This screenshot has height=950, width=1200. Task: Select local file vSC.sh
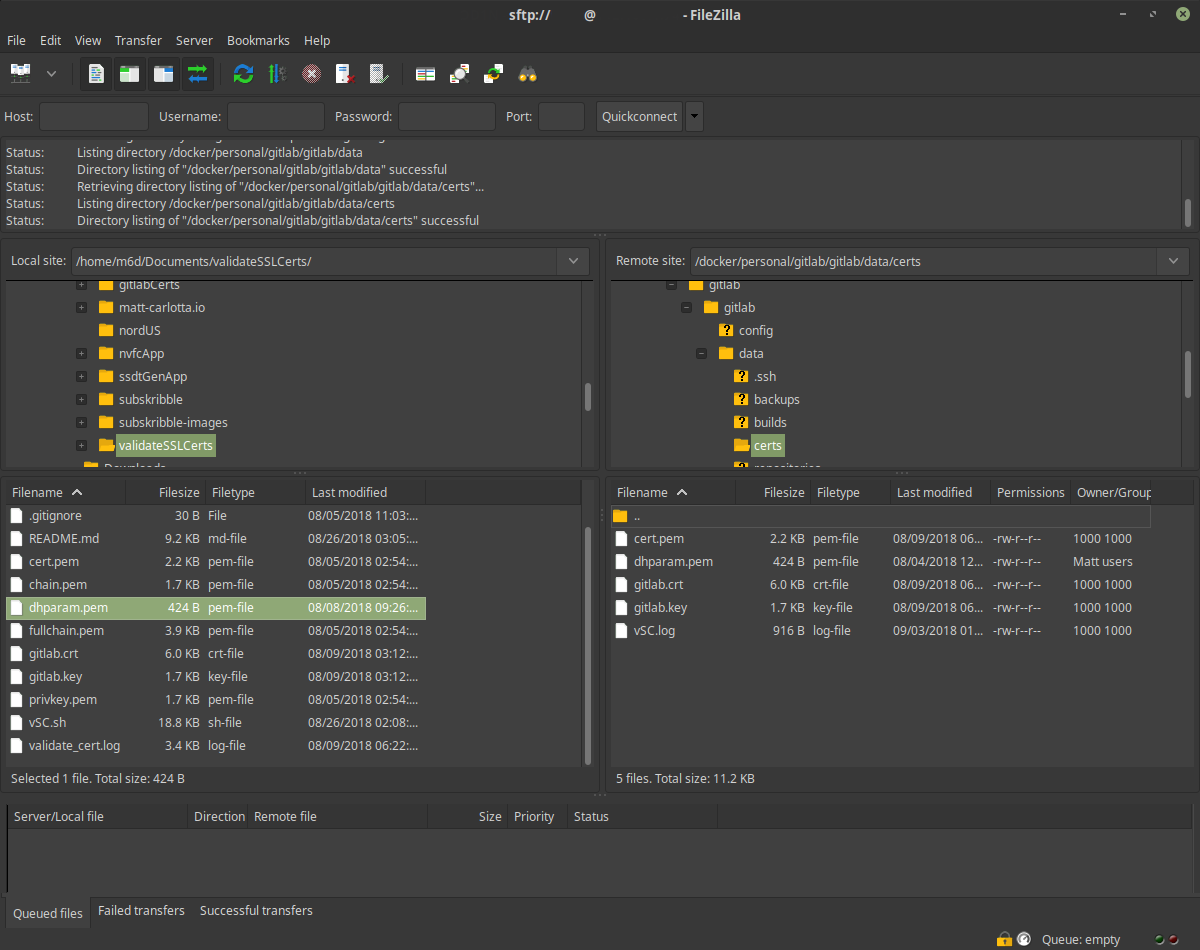216,722
